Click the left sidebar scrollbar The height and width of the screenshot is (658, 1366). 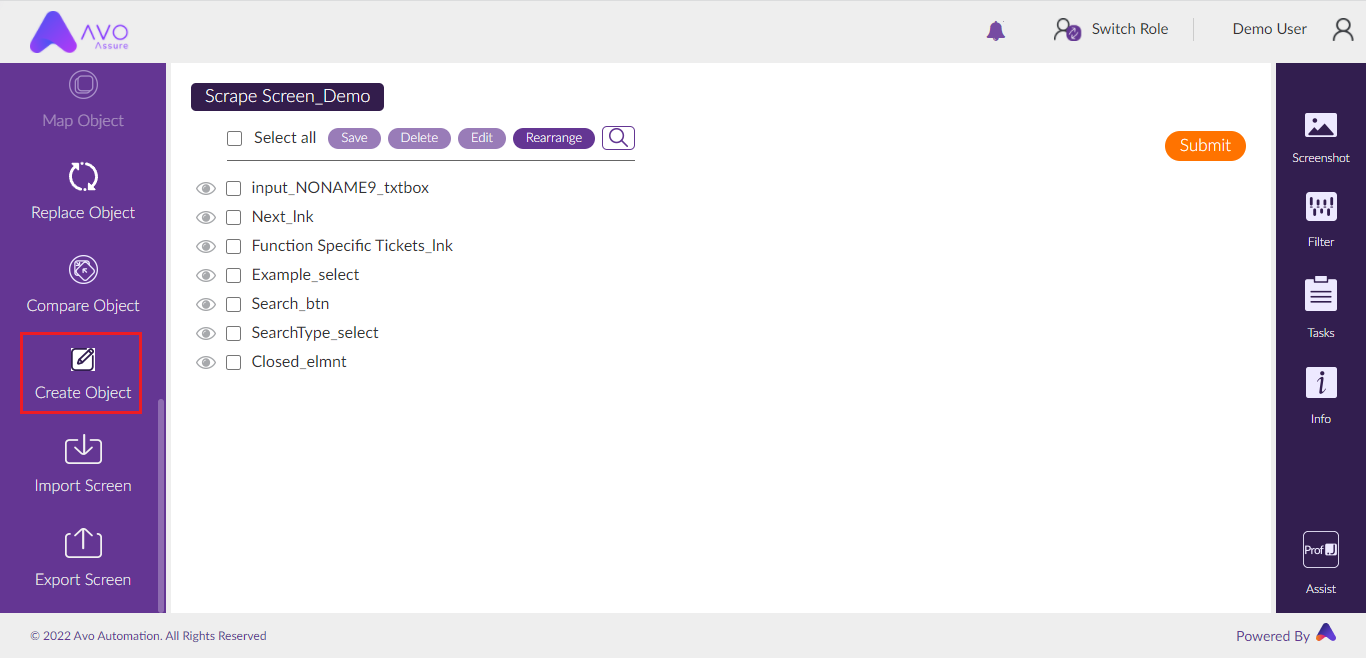[162, 505]
